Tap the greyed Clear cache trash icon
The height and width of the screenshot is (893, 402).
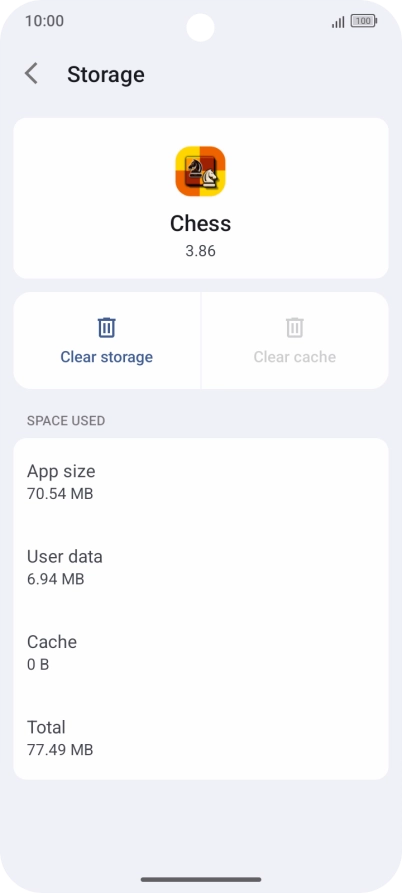coord(294,327)
